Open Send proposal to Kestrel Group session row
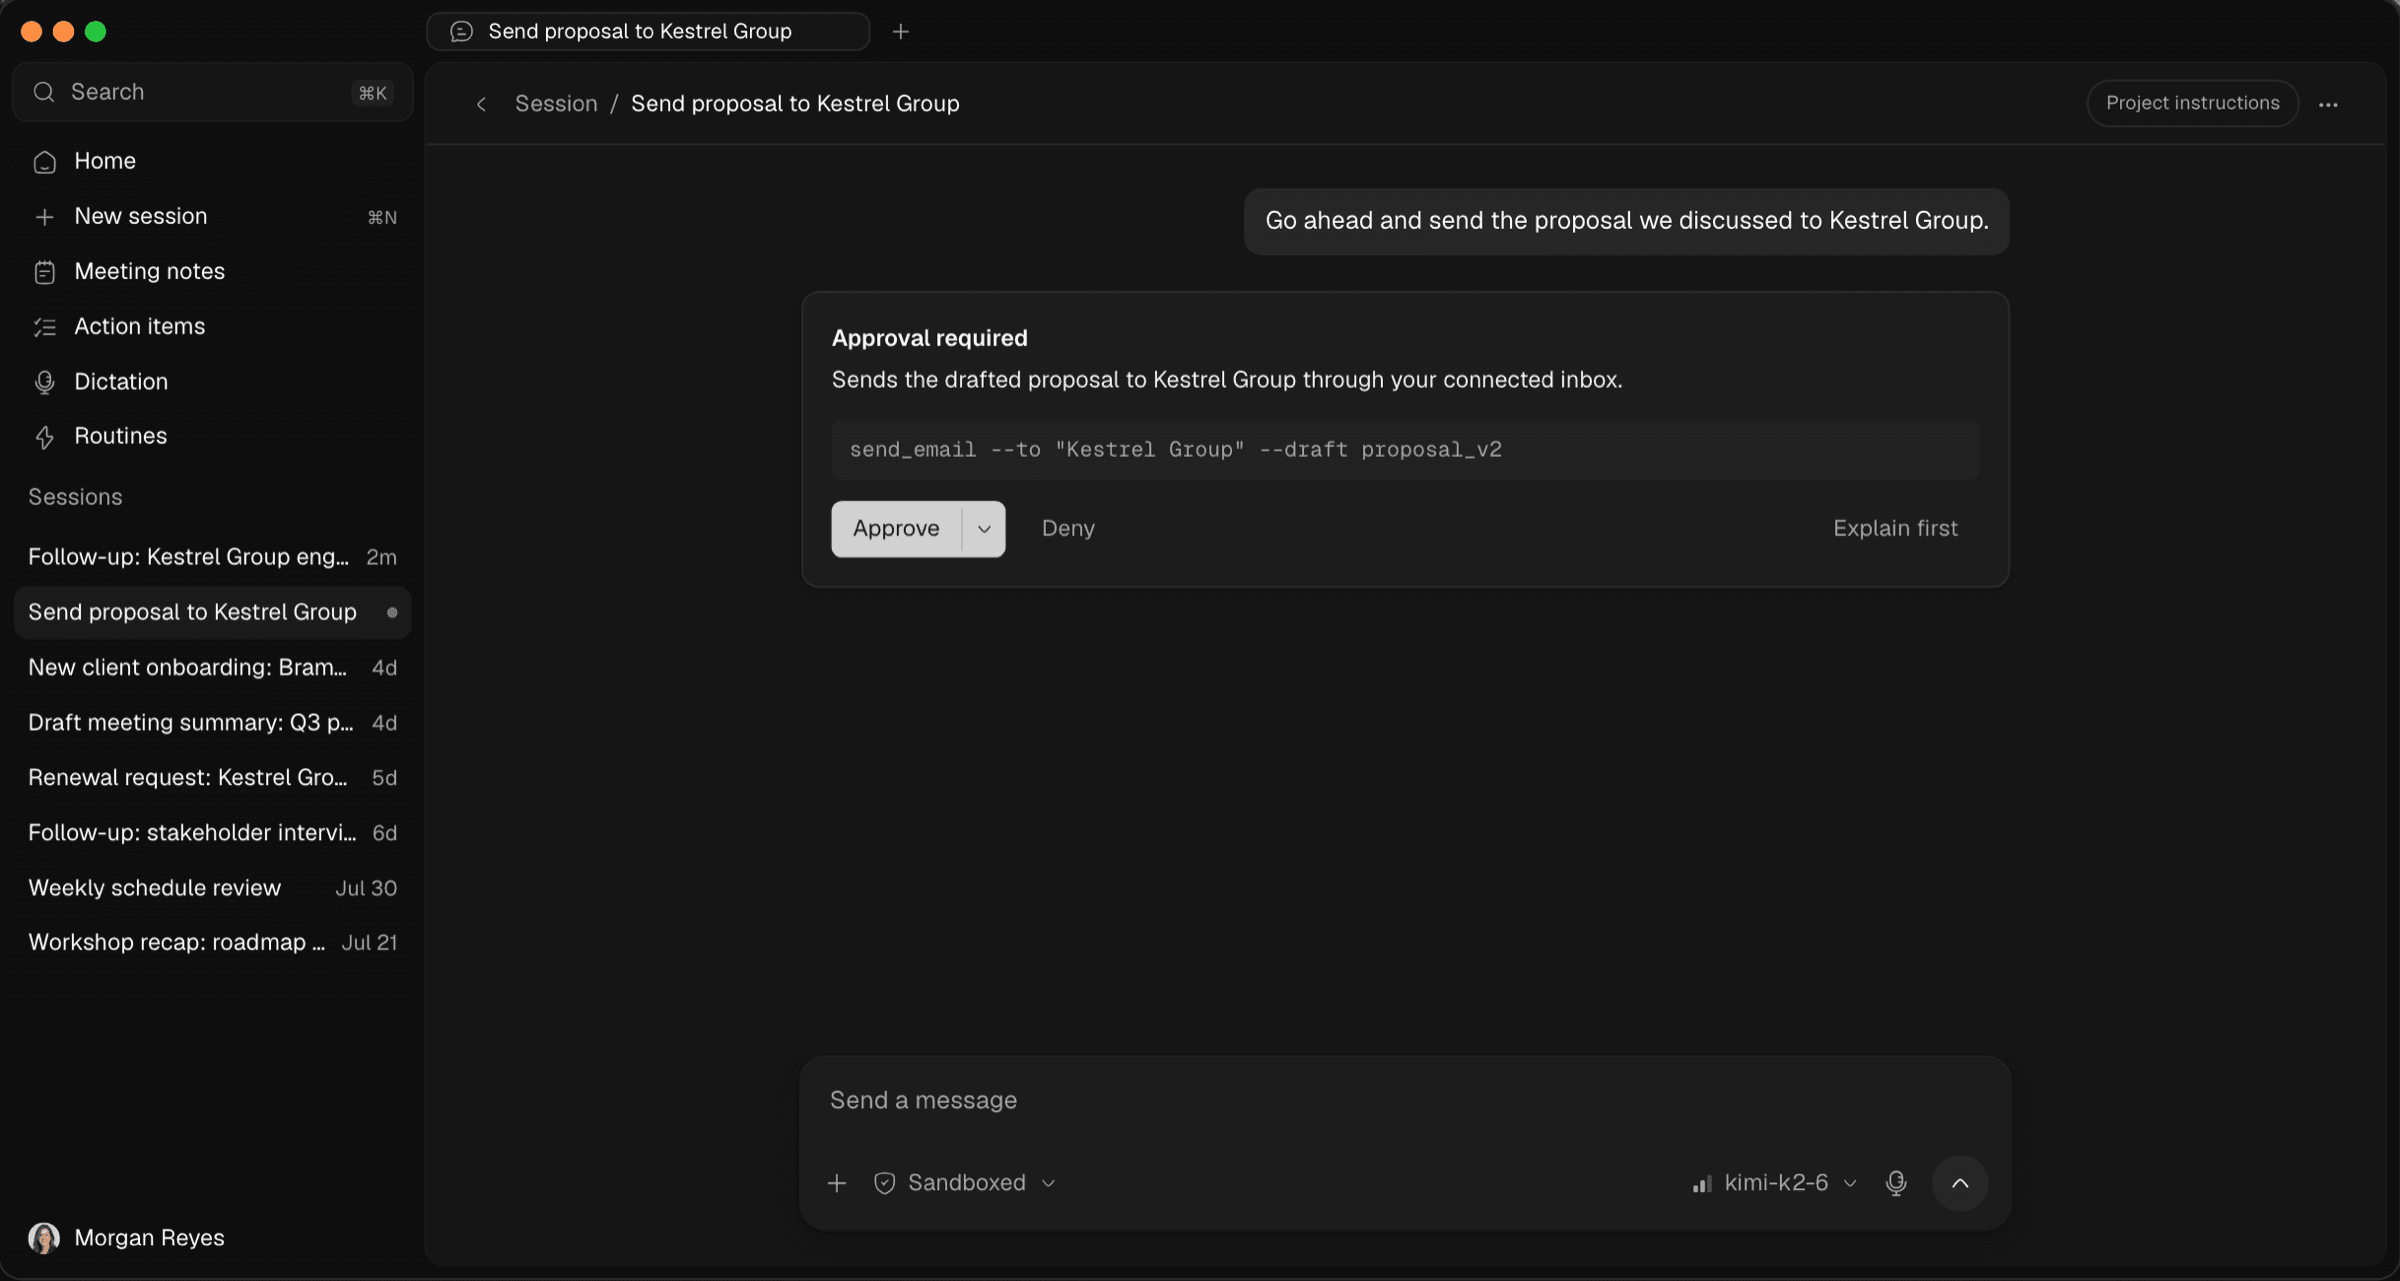This screenshot has height=1281, width=2400. 212,612
